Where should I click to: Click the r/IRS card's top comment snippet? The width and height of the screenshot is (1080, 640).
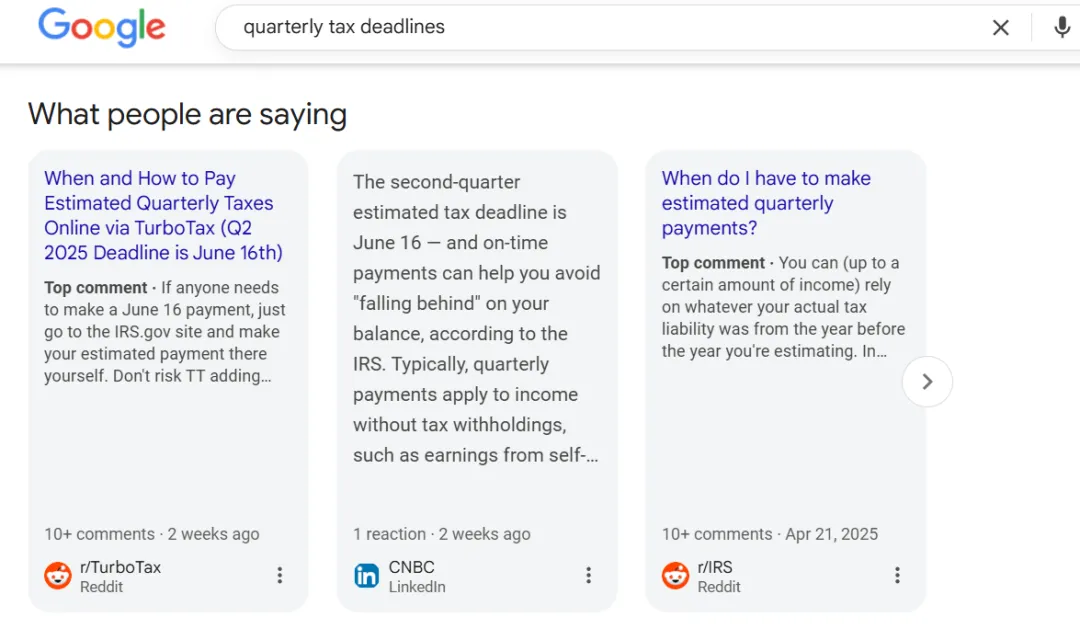click(783, 307)
